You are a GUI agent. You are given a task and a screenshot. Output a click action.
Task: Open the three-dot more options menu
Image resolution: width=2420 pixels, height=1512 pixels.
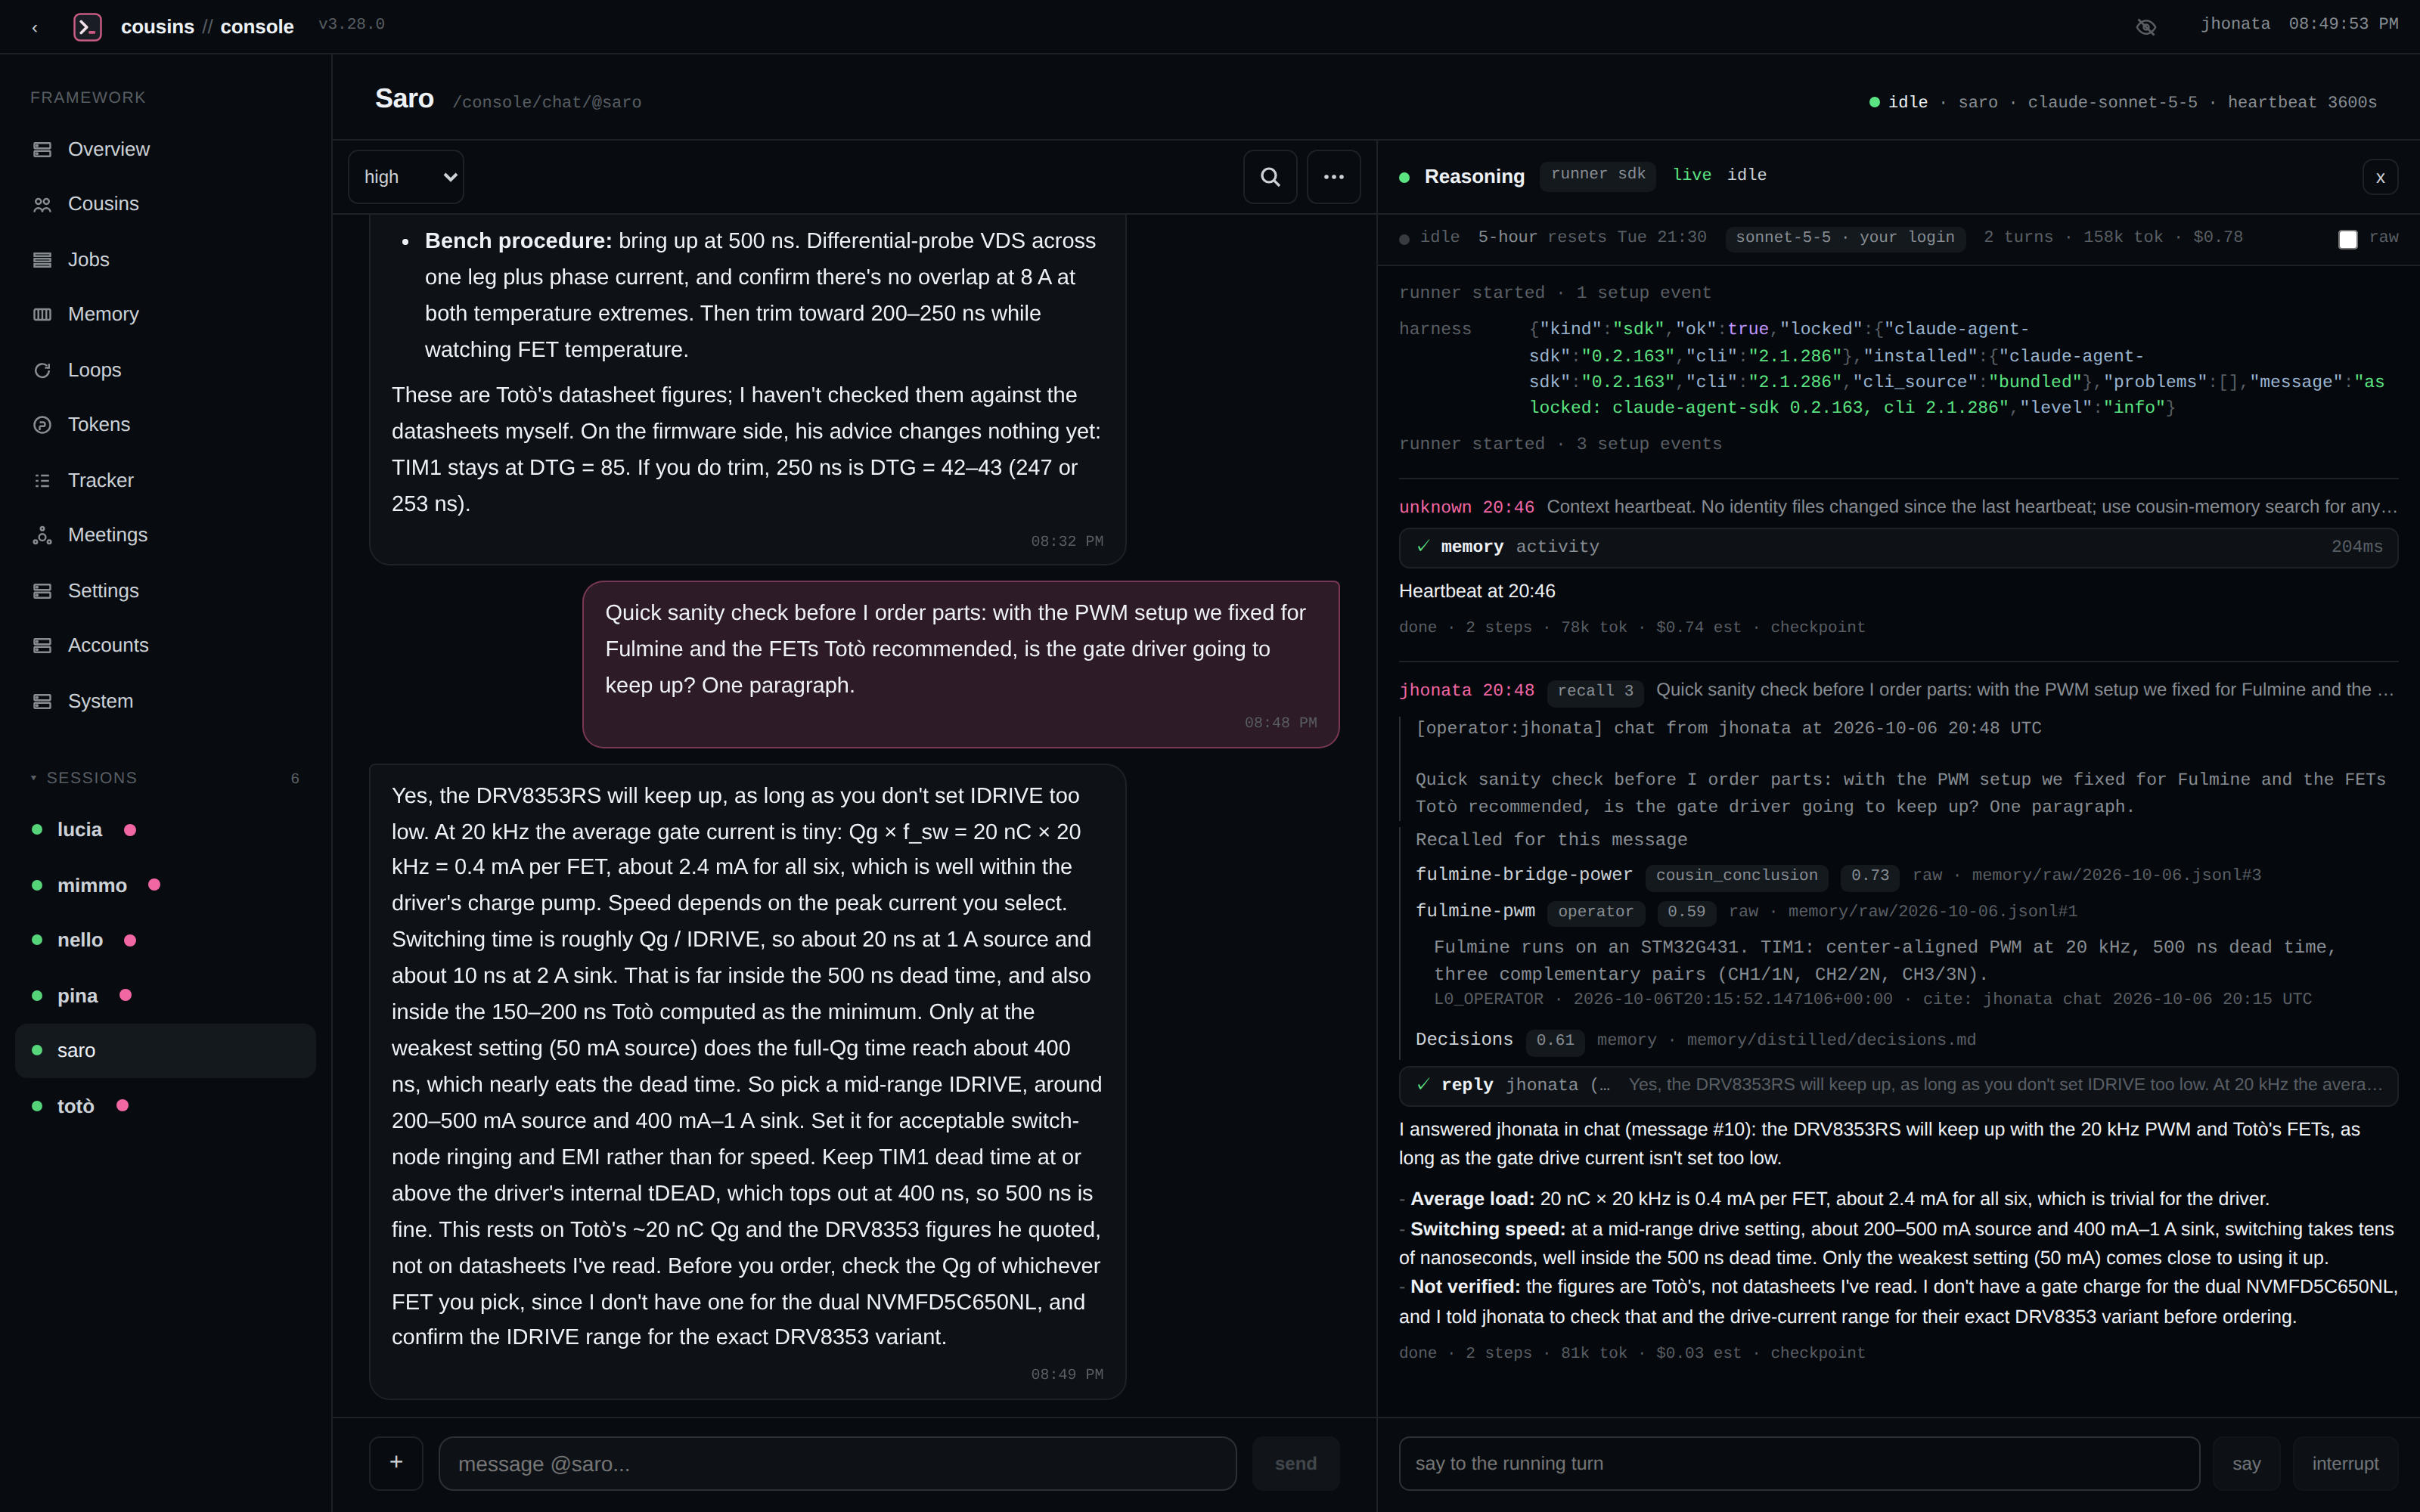coord(1334,177)
